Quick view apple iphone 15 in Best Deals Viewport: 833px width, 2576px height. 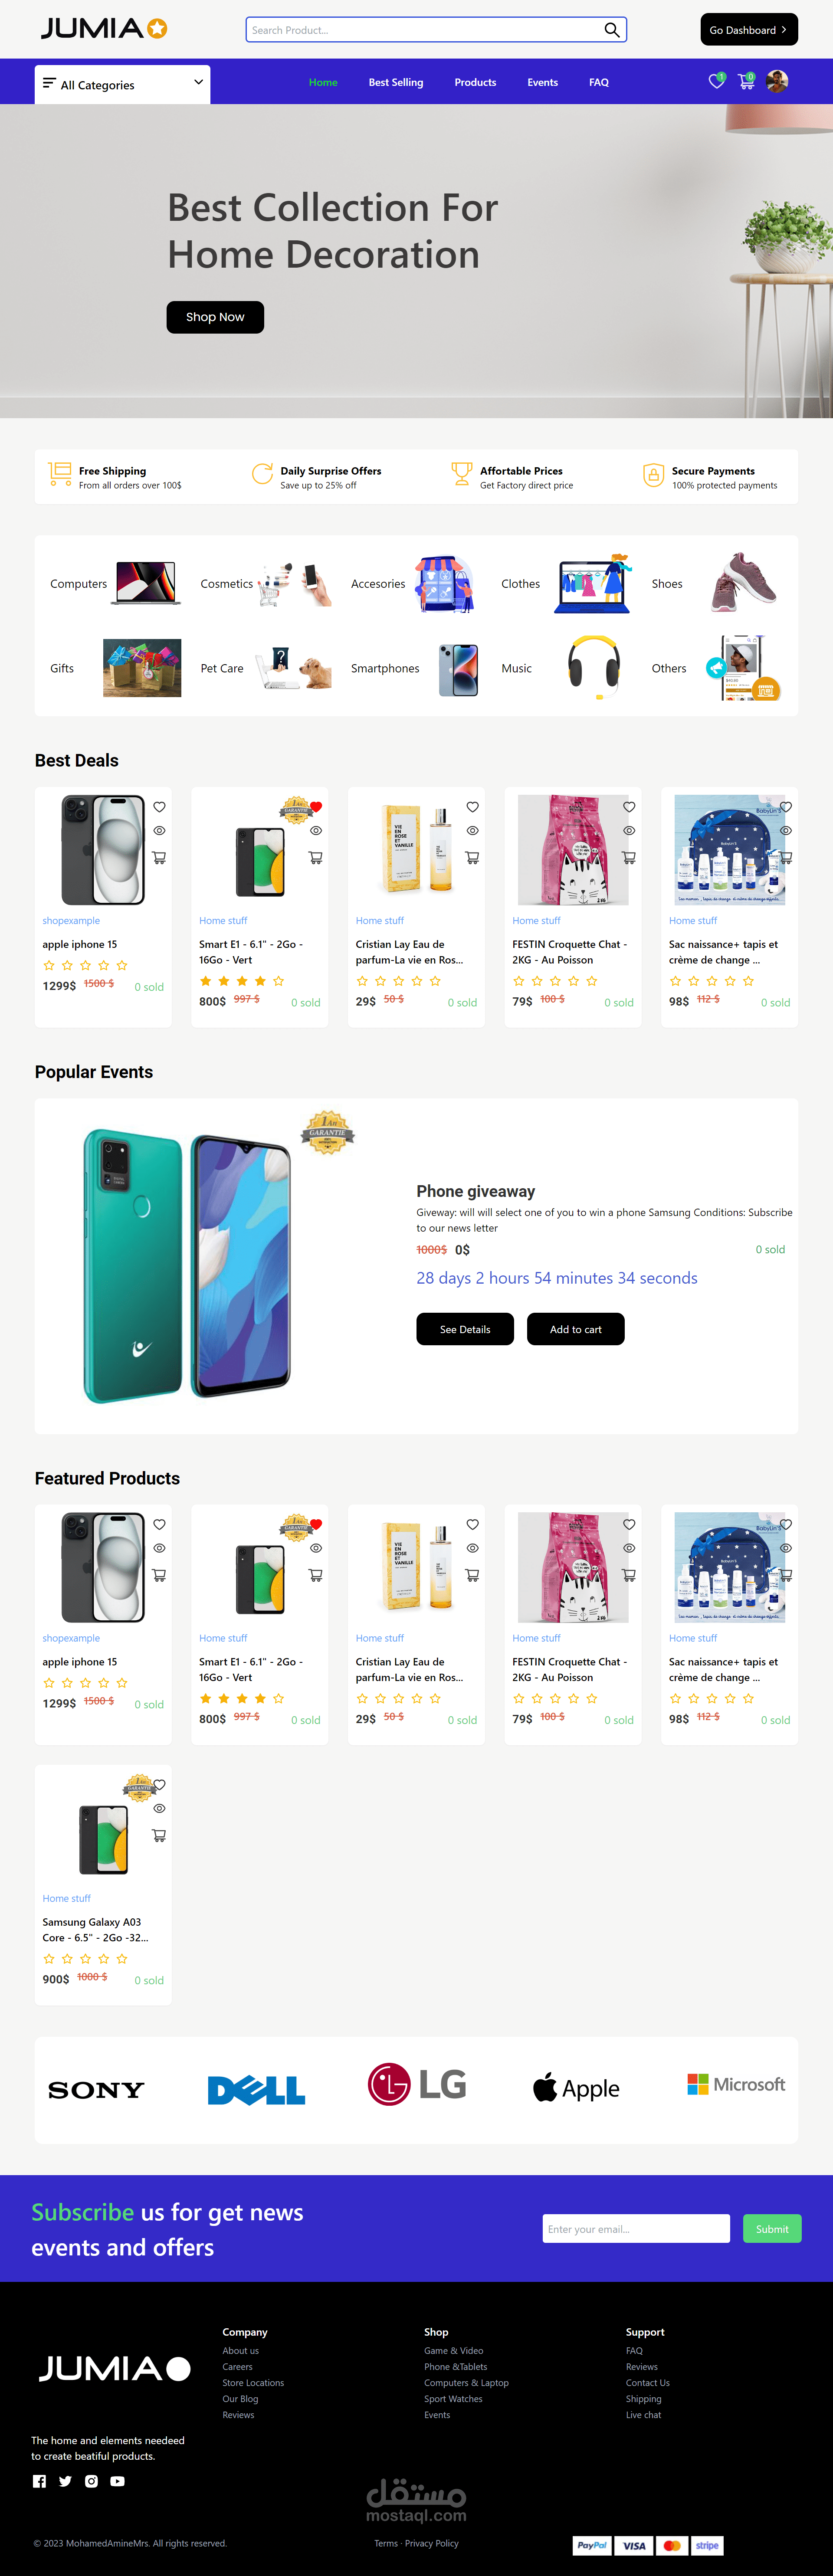159,831
